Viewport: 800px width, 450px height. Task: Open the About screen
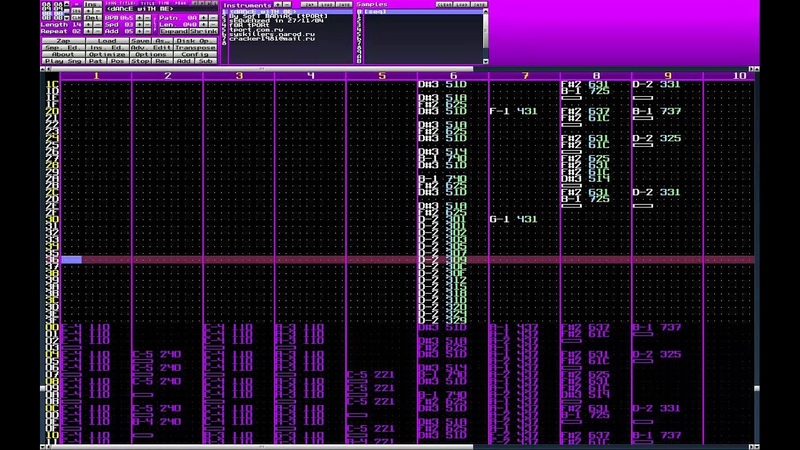click(63, 54)
